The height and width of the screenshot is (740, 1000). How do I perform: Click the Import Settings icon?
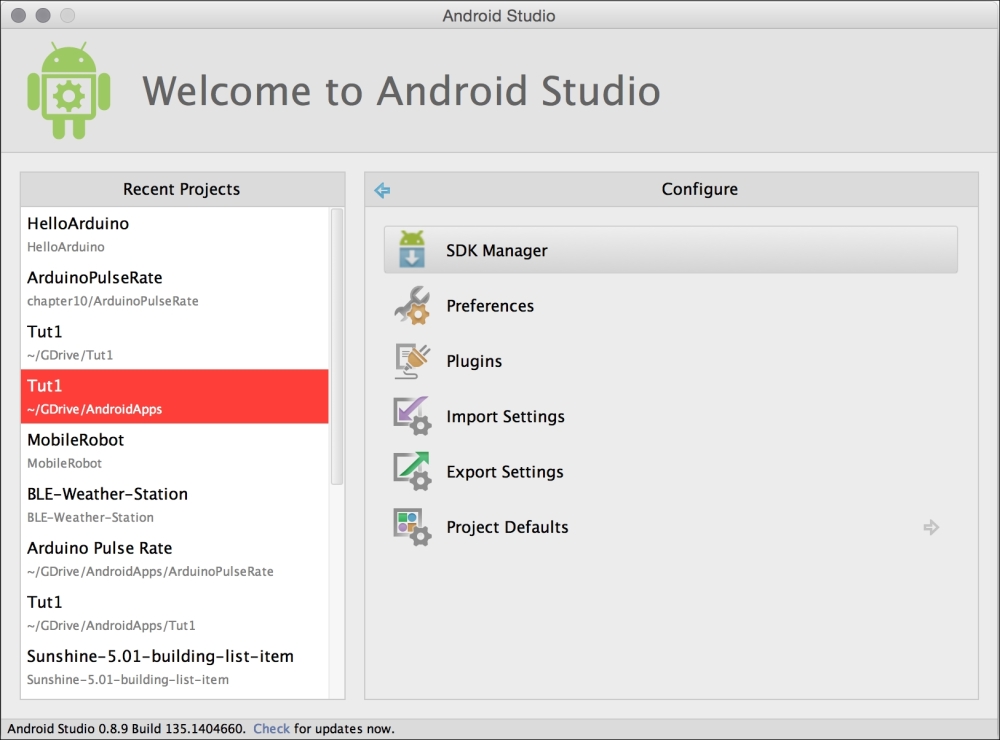coord(412,416)
